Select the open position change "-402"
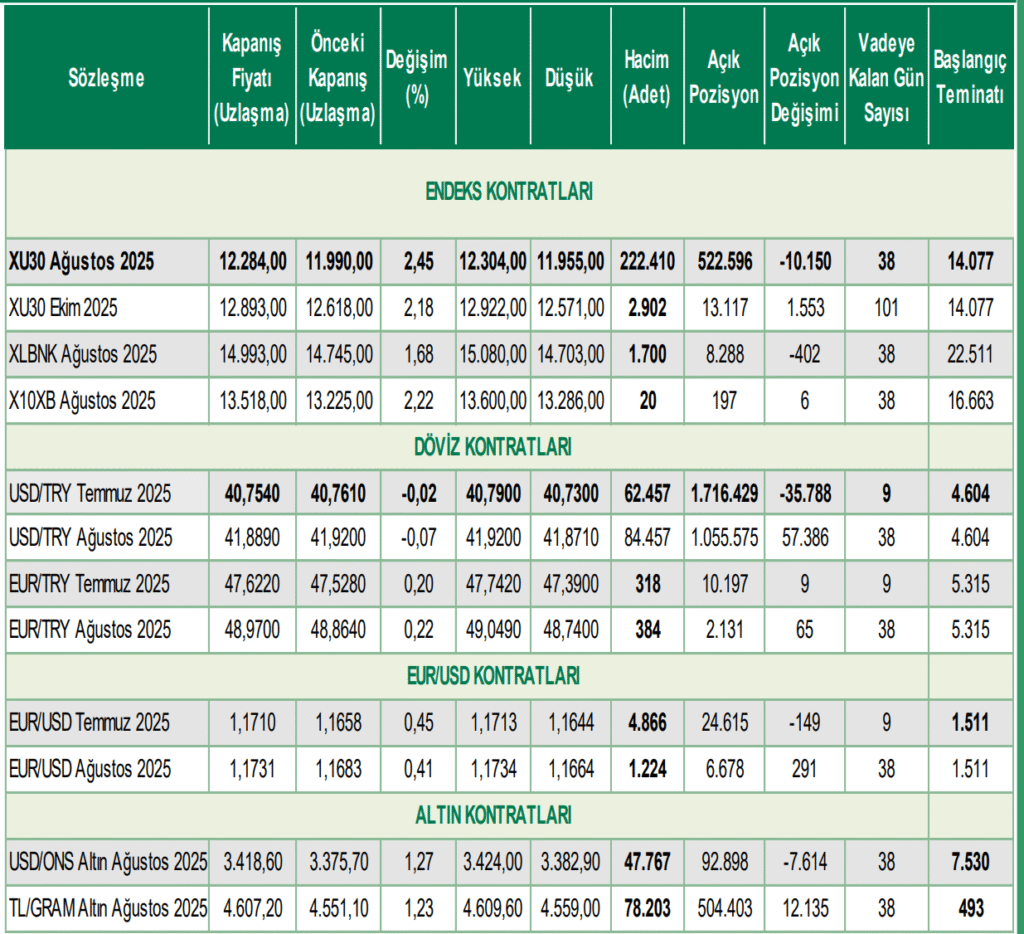The height and width of the screenshot is (934, 1024). tap(805, 355)
